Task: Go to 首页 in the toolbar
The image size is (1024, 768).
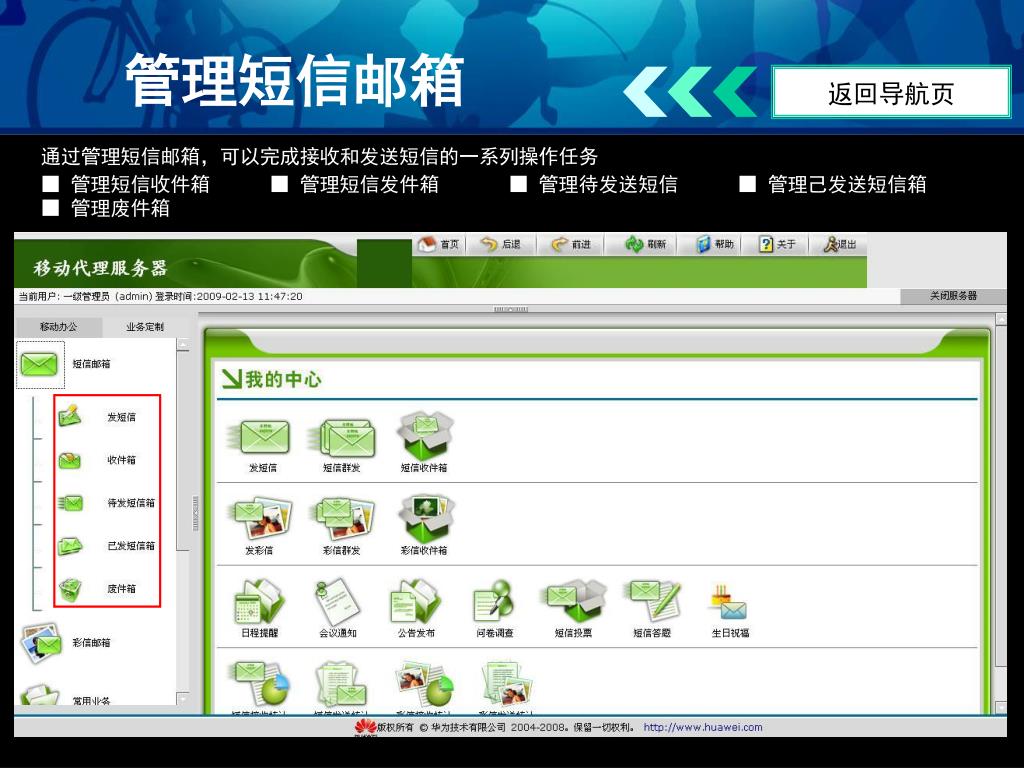Action: 439,244
